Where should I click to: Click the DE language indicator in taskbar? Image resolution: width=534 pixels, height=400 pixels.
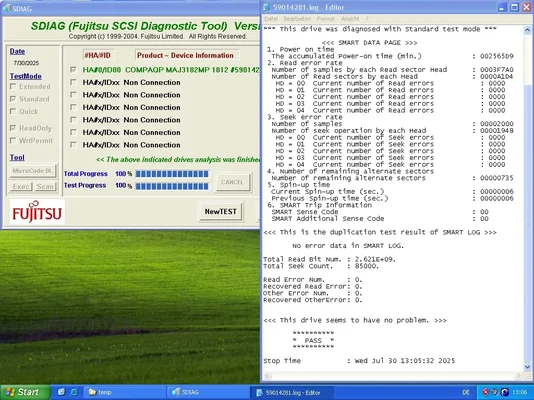pyautogui.click(x=466, y=393)
